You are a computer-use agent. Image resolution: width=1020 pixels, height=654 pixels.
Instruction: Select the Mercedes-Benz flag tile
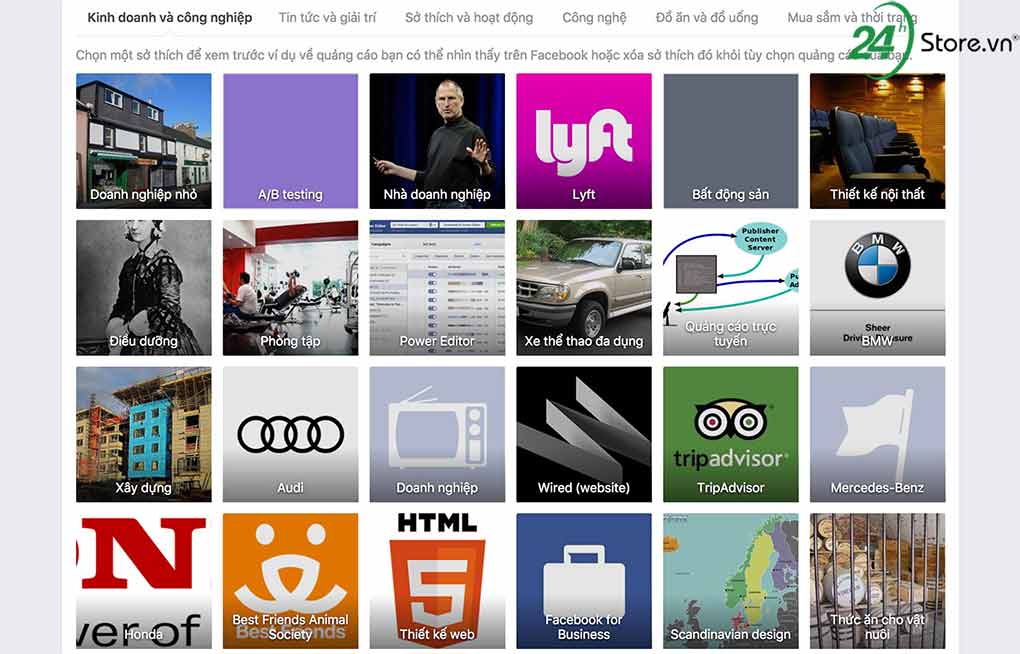(877, 434)
